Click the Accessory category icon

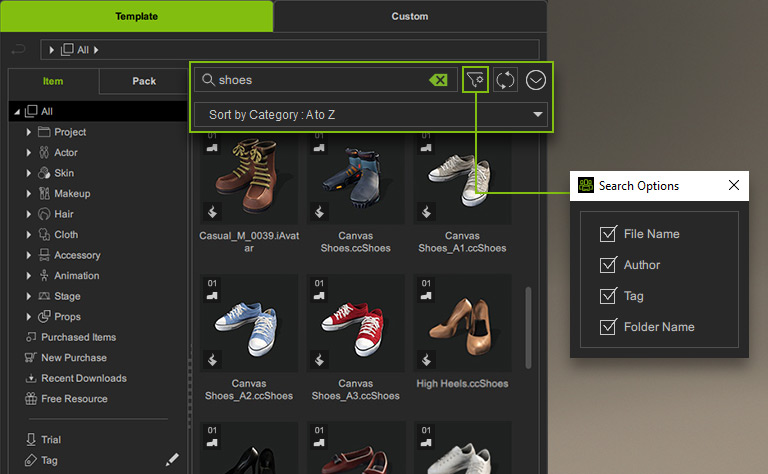[x=44, y=255]
